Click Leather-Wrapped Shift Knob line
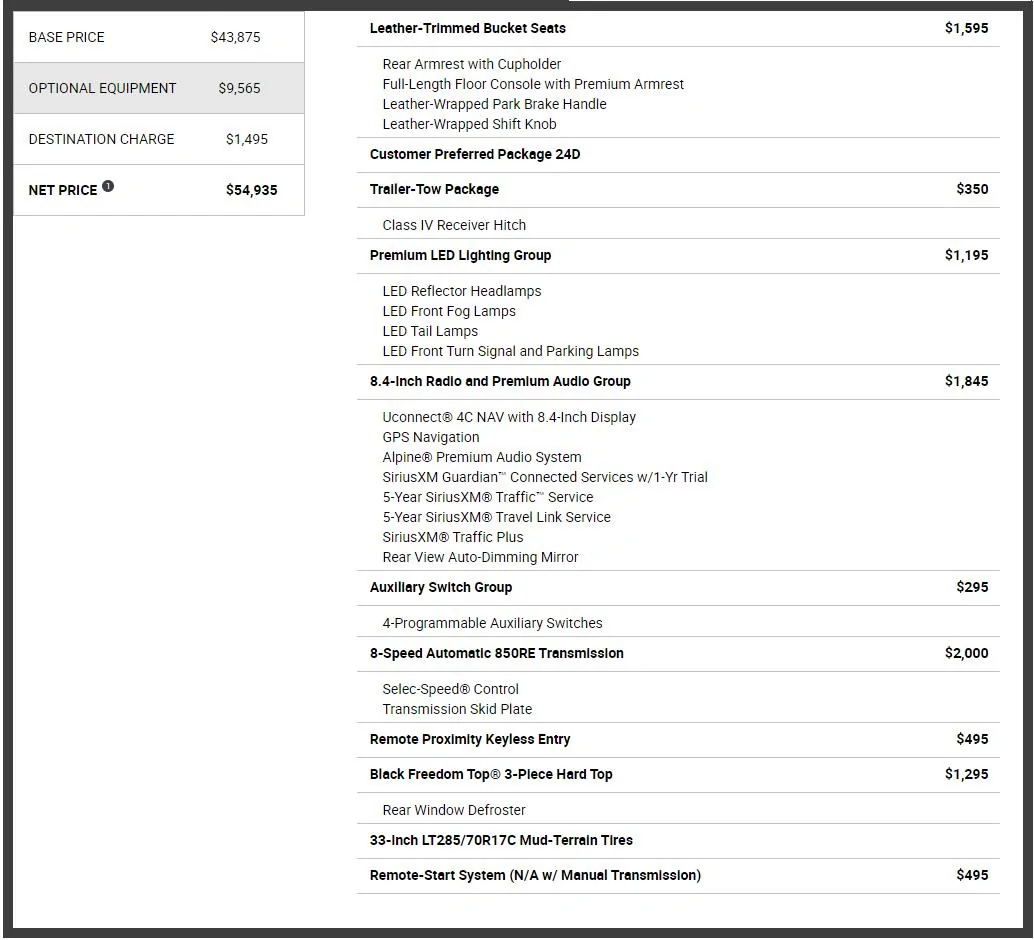 click(x=469, y=124)
